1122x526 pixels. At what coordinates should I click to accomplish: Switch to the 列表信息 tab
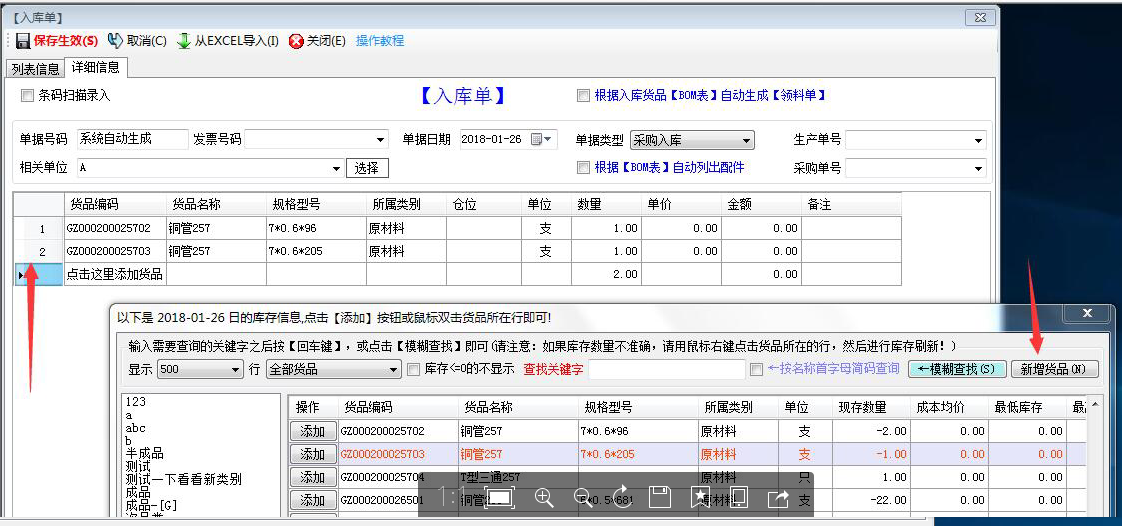35,69
